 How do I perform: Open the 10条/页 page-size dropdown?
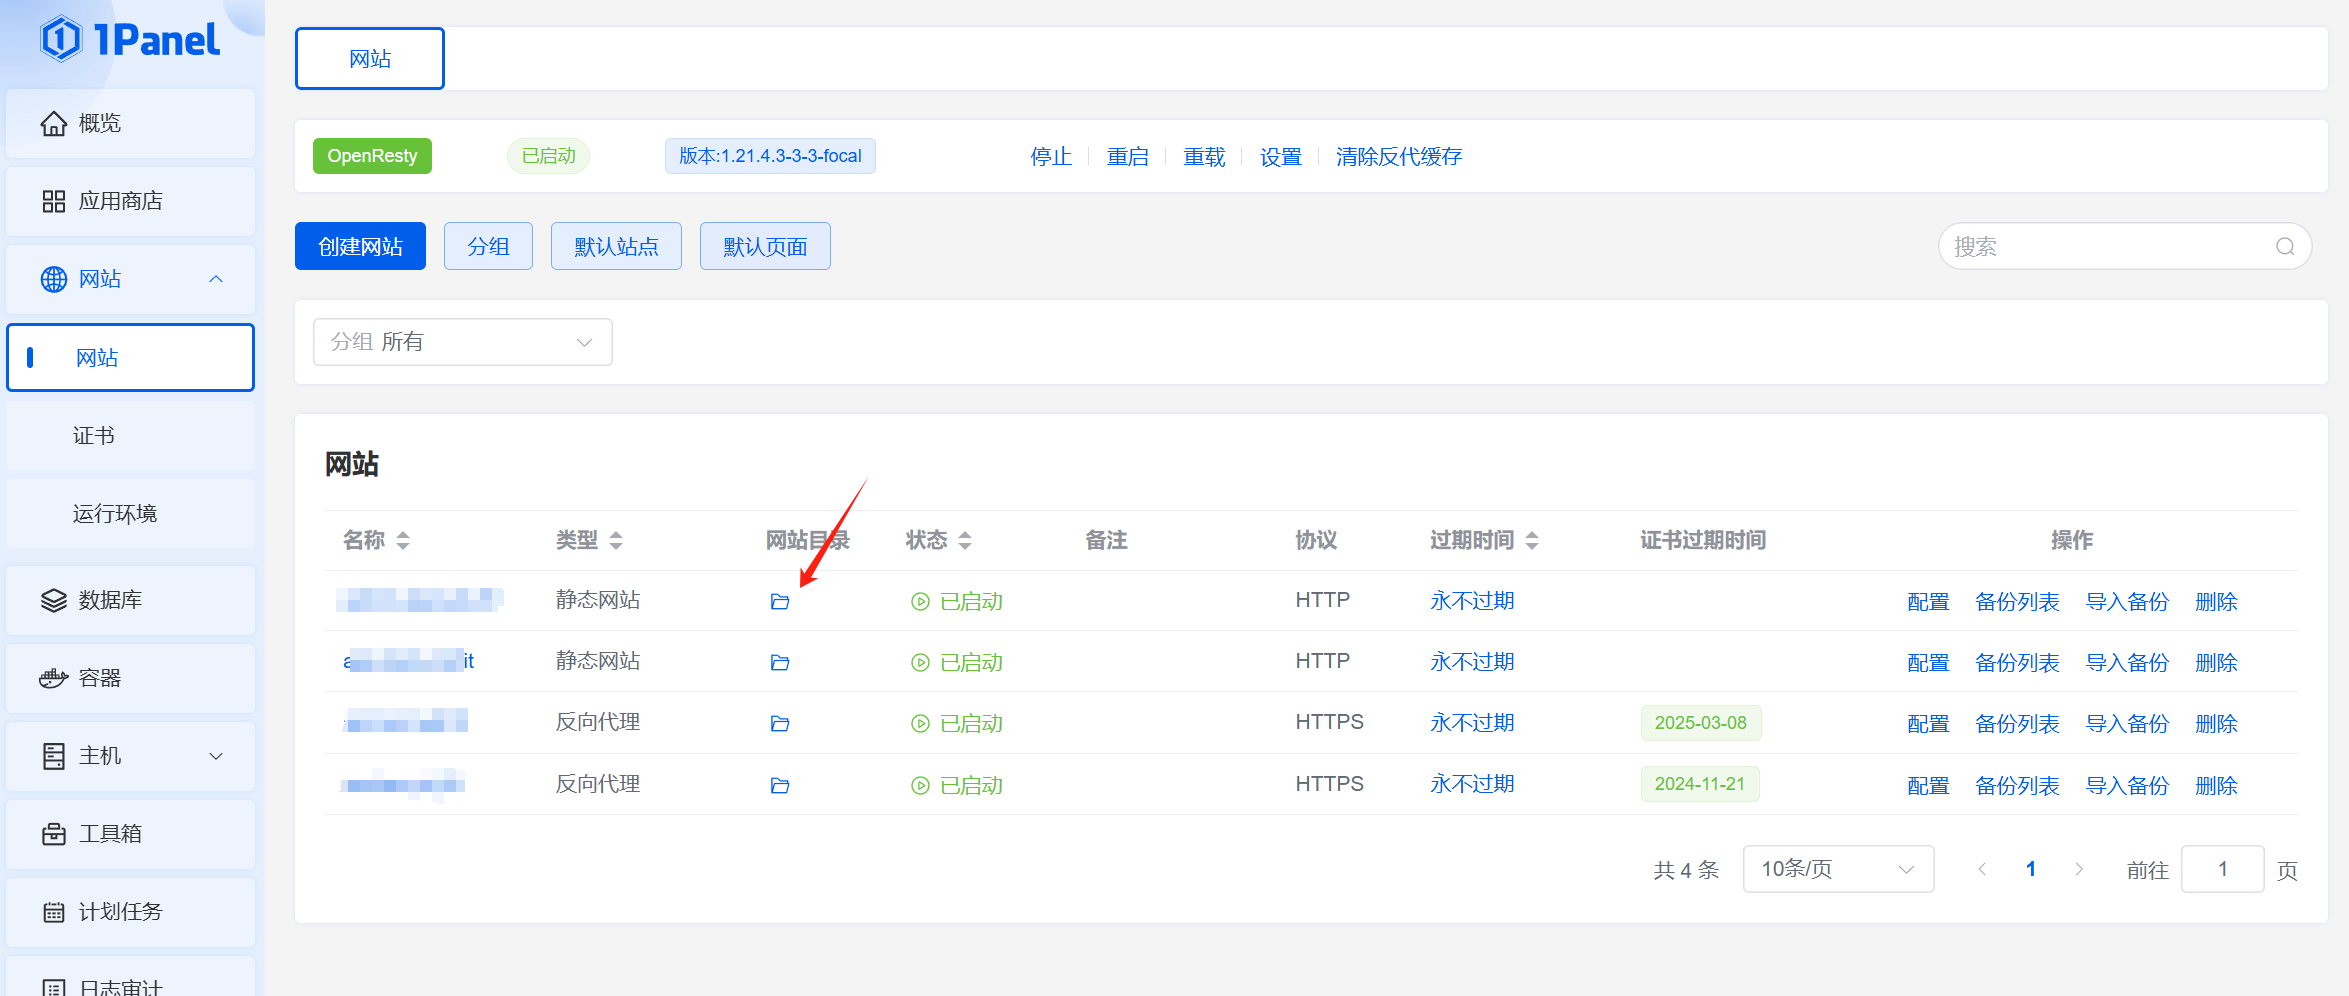(1838, 869)
